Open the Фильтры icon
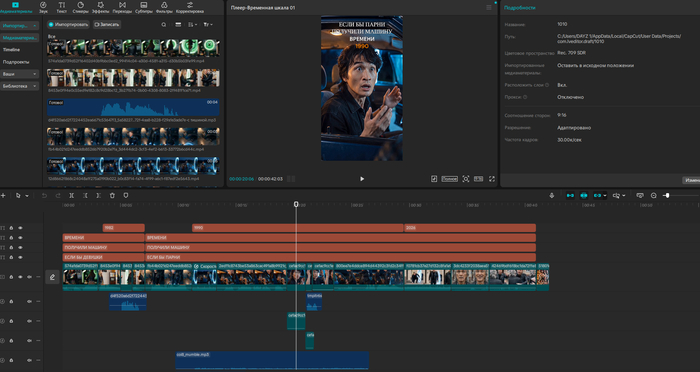This screenshot has width=700, height=372. point(164,7)
